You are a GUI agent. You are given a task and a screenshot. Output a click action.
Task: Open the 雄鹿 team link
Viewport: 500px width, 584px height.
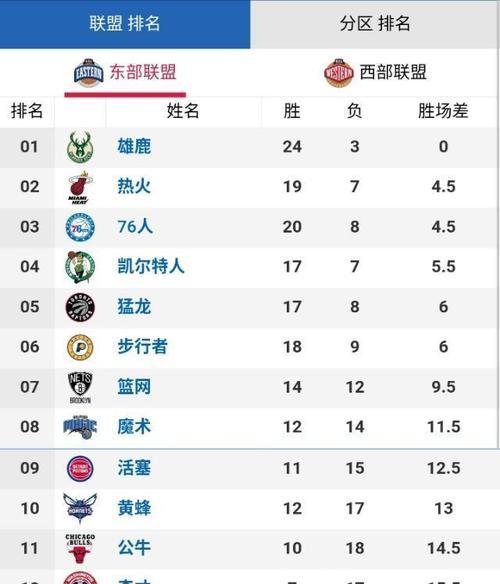134,146
